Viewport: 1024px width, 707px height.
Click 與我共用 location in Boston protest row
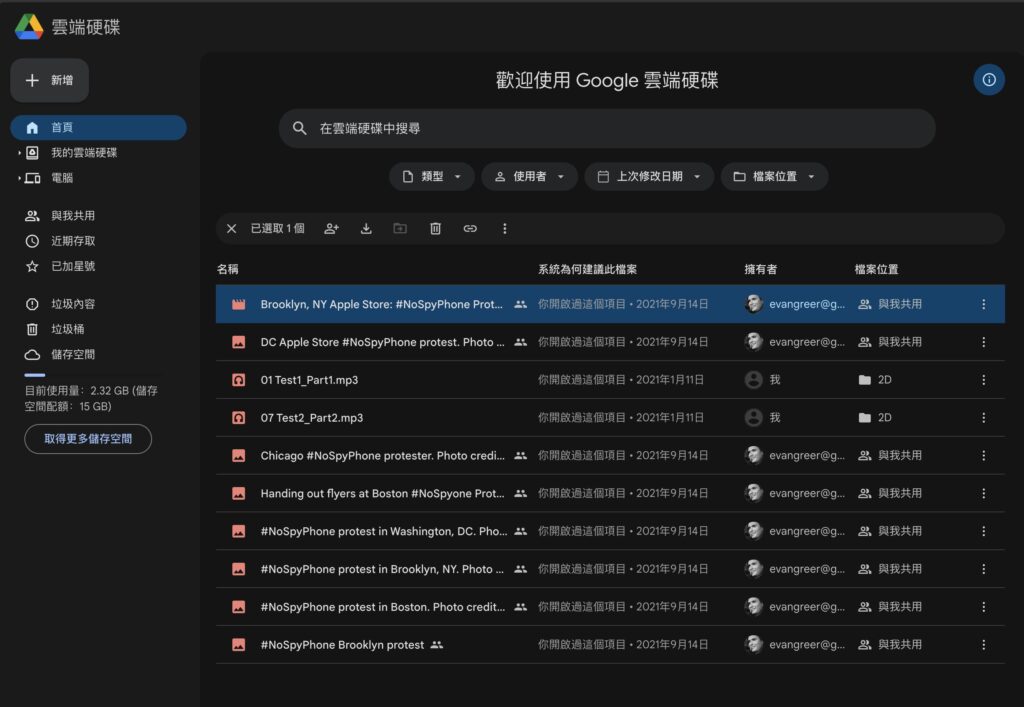click(x=890, y=607)
